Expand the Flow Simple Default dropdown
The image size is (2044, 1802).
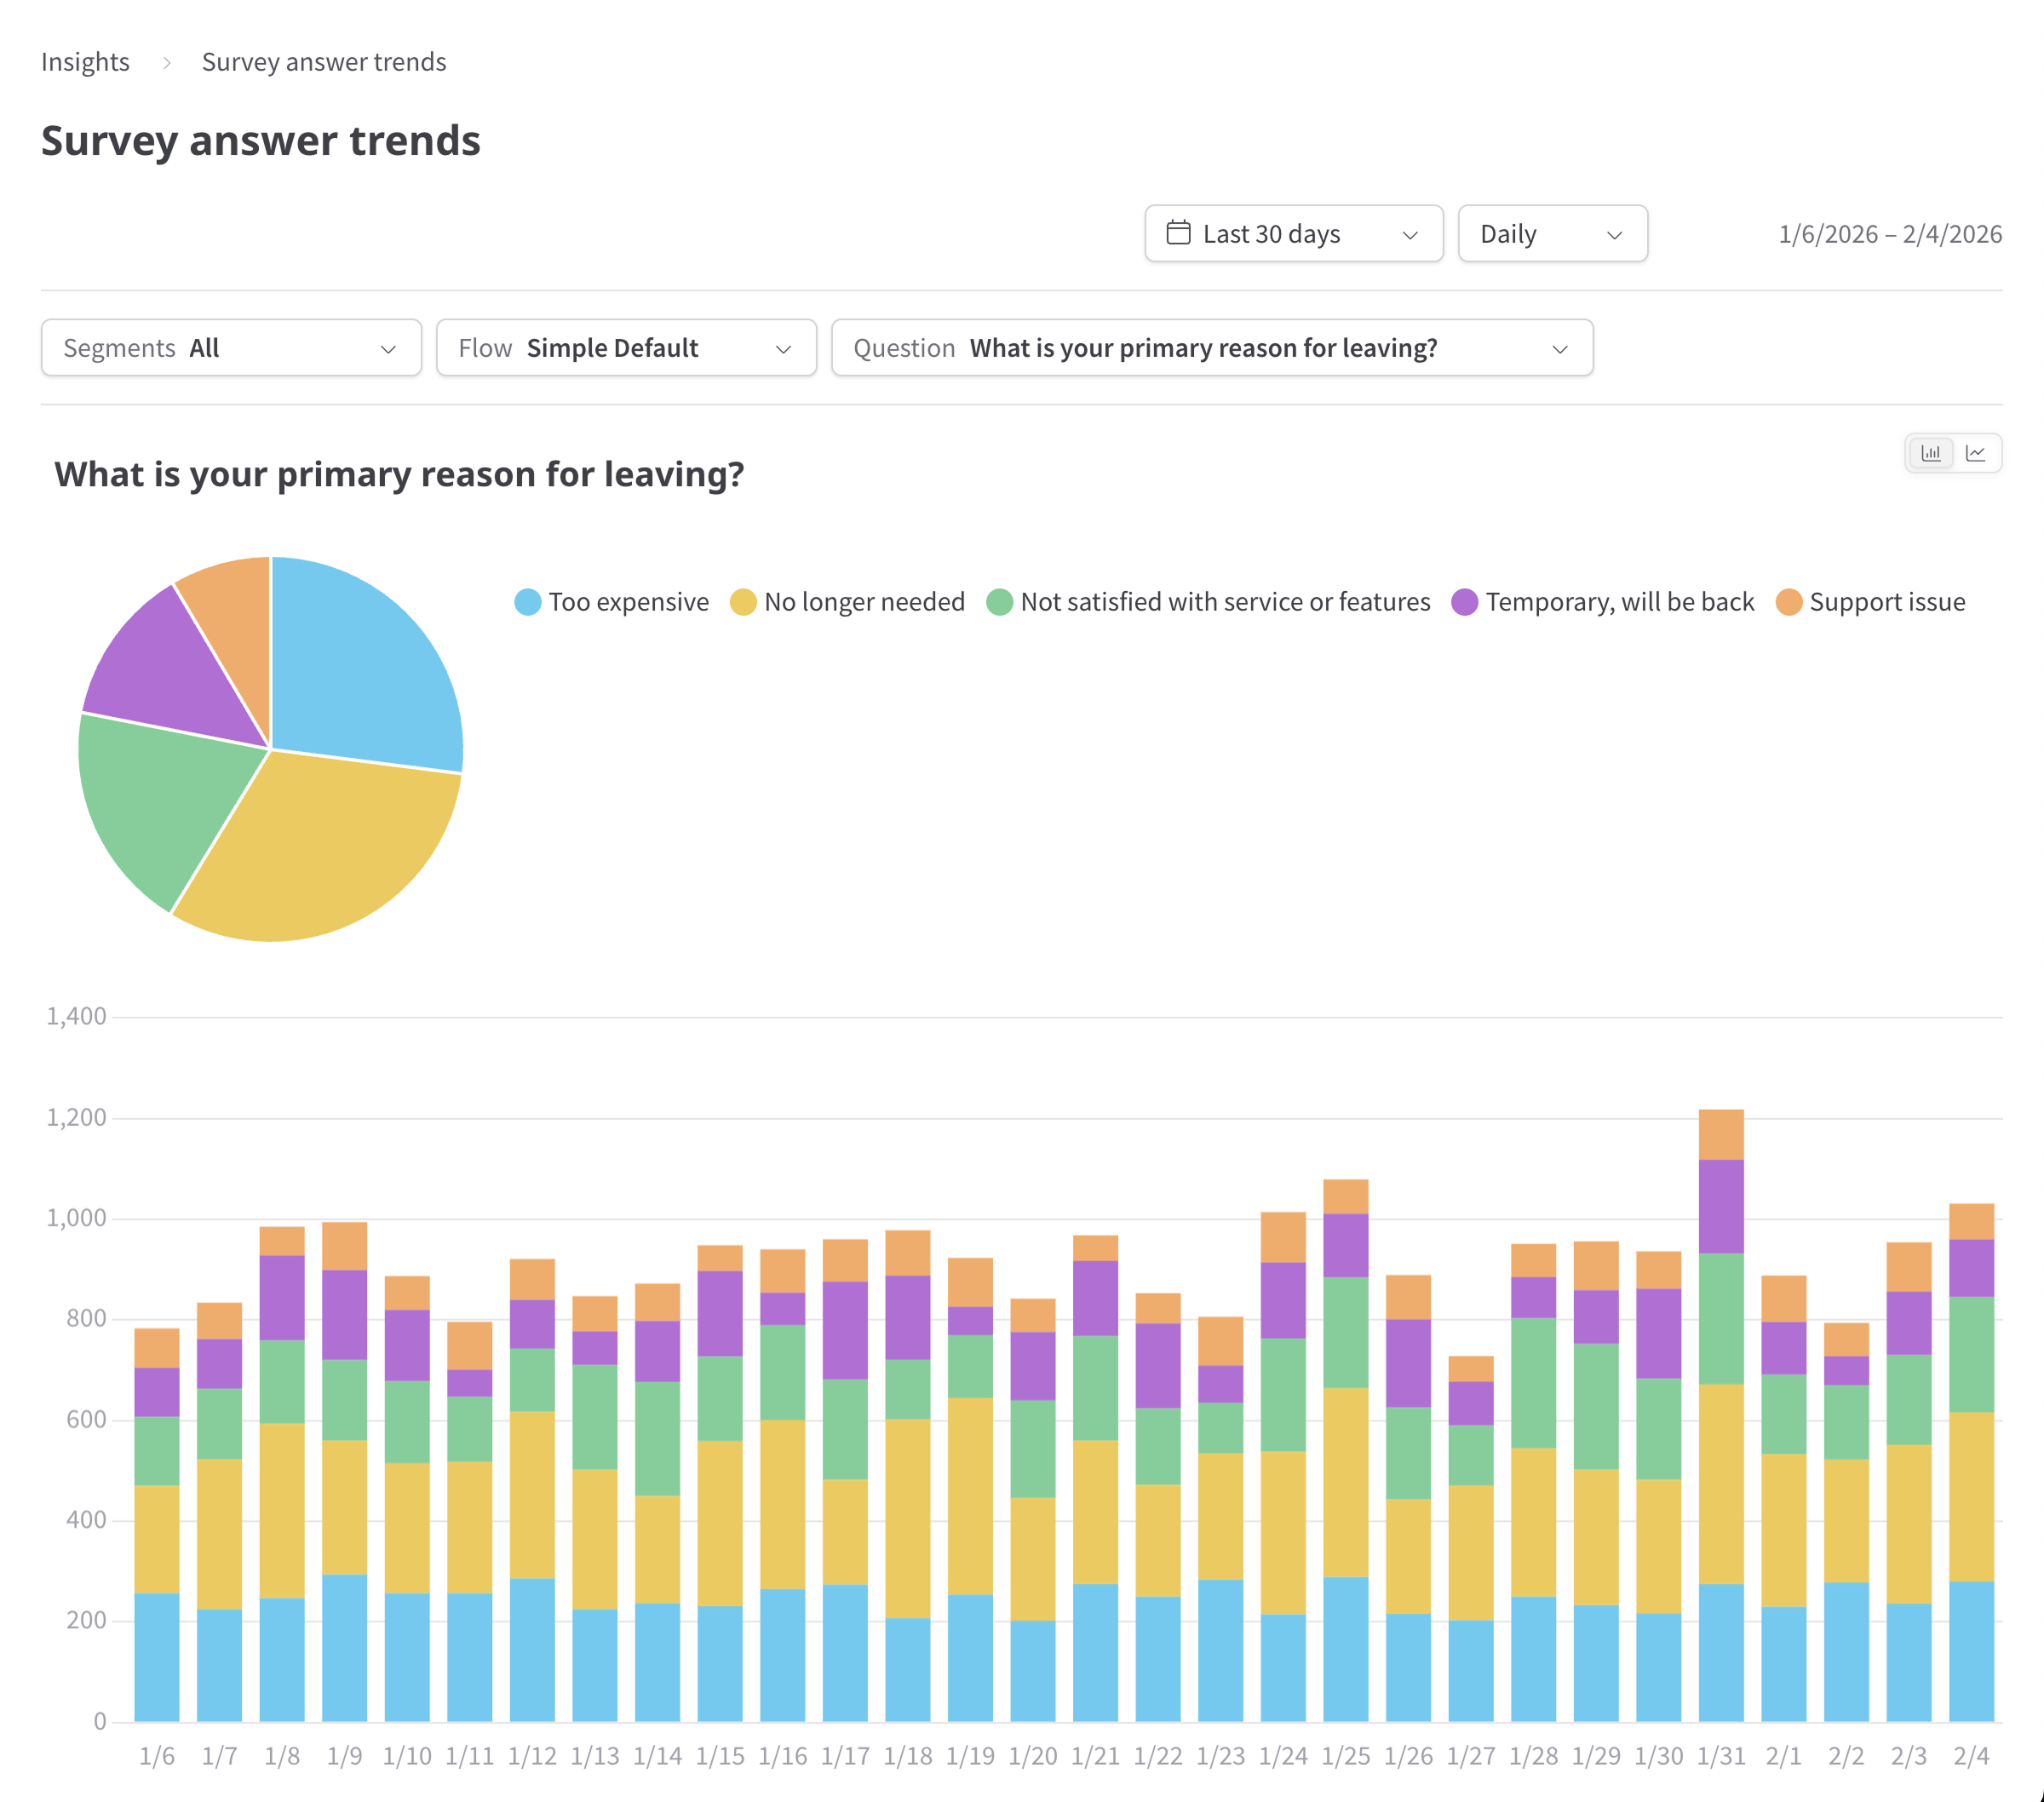click(x=626, y=348)
